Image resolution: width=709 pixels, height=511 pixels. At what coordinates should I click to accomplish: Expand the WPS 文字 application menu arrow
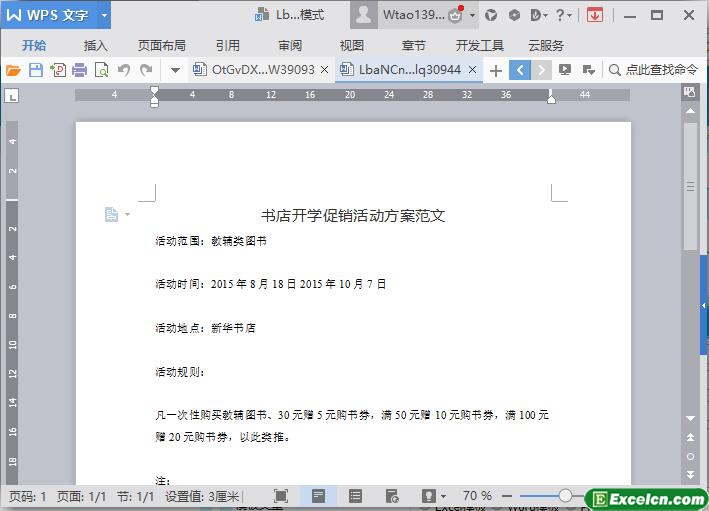tap(104, 15)
